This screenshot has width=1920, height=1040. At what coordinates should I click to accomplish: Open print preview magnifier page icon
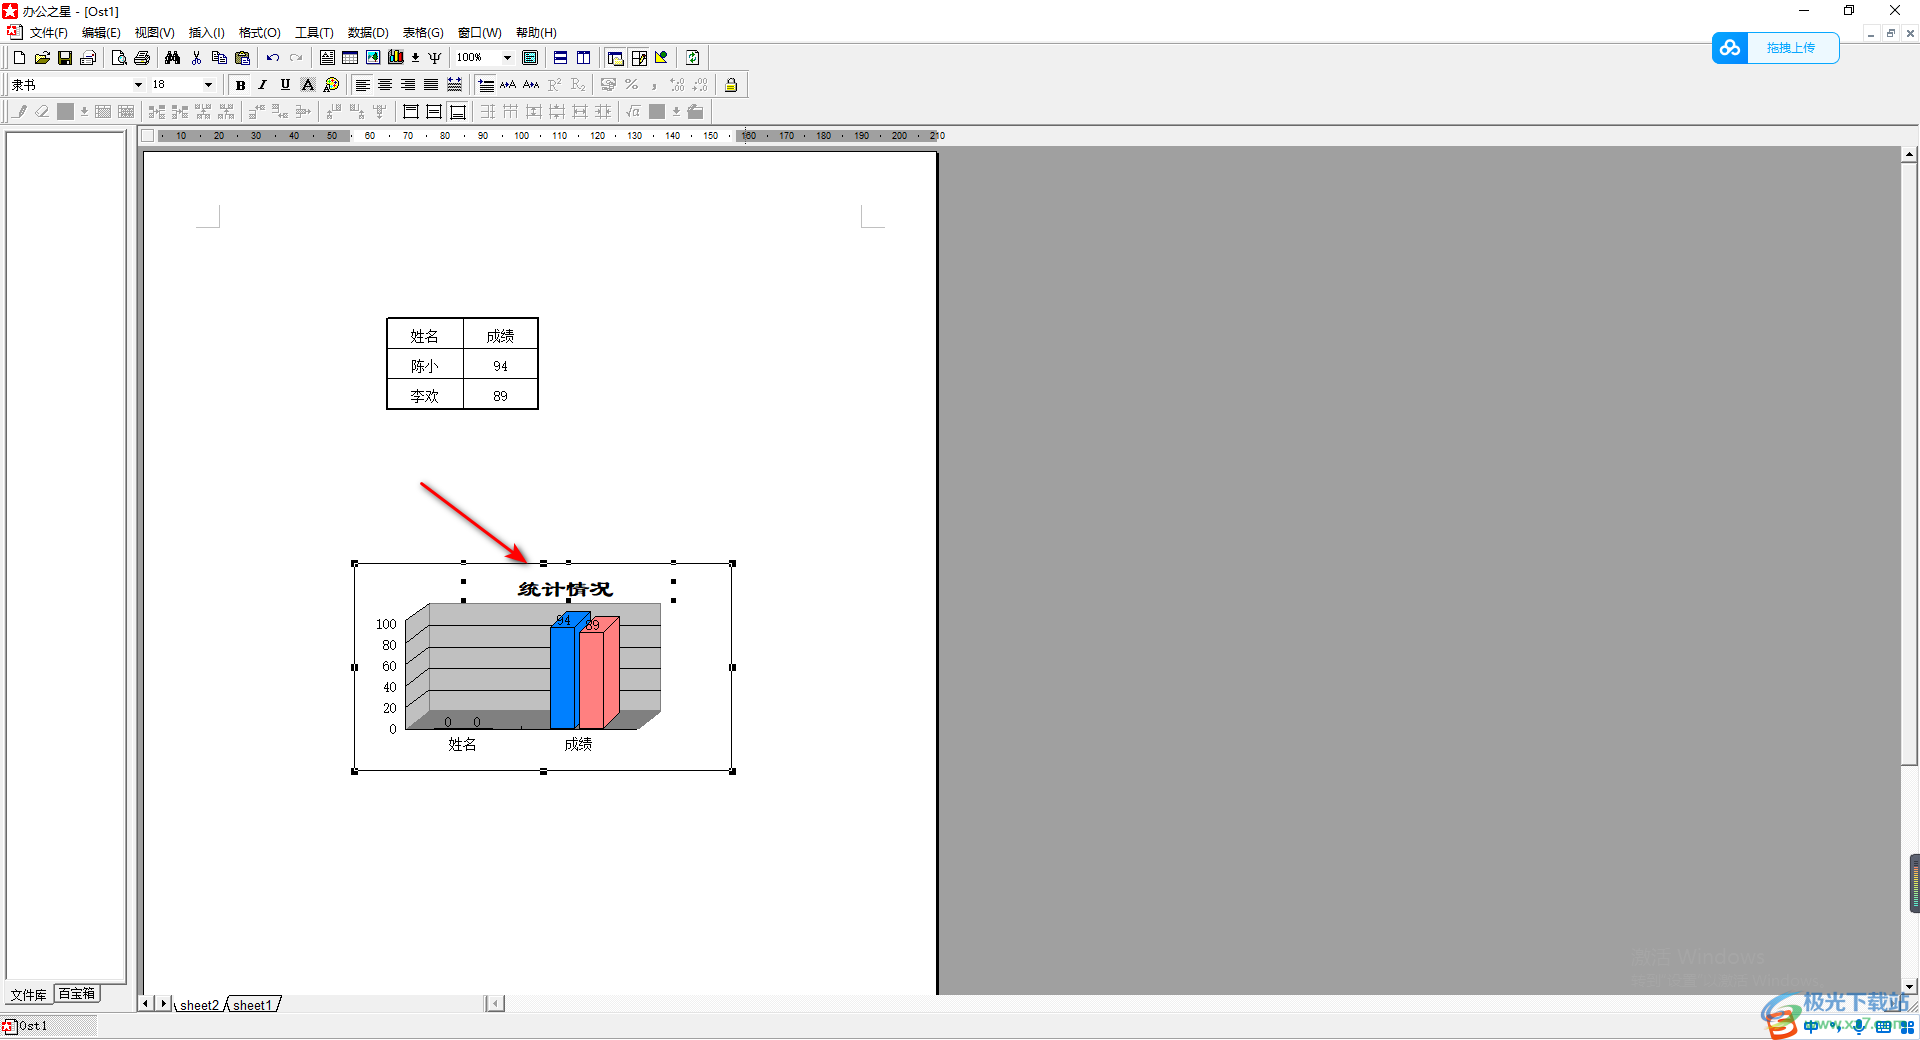(x=119, y=58)
